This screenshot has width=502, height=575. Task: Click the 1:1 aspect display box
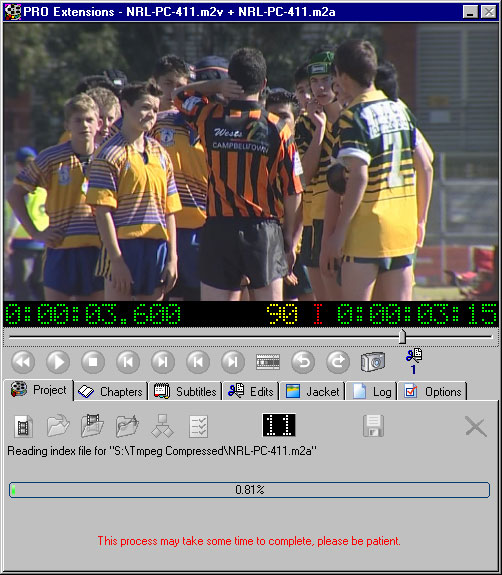[x=279, y=425]
